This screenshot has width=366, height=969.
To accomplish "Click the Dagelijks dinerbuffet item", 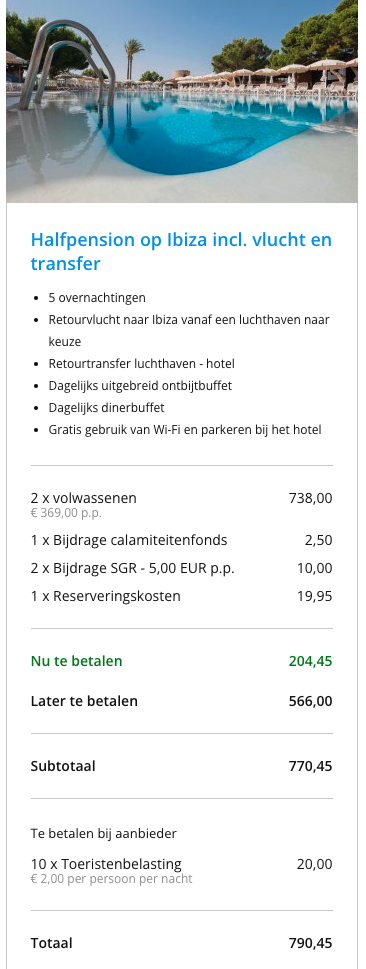I will (x=106, y=408).
